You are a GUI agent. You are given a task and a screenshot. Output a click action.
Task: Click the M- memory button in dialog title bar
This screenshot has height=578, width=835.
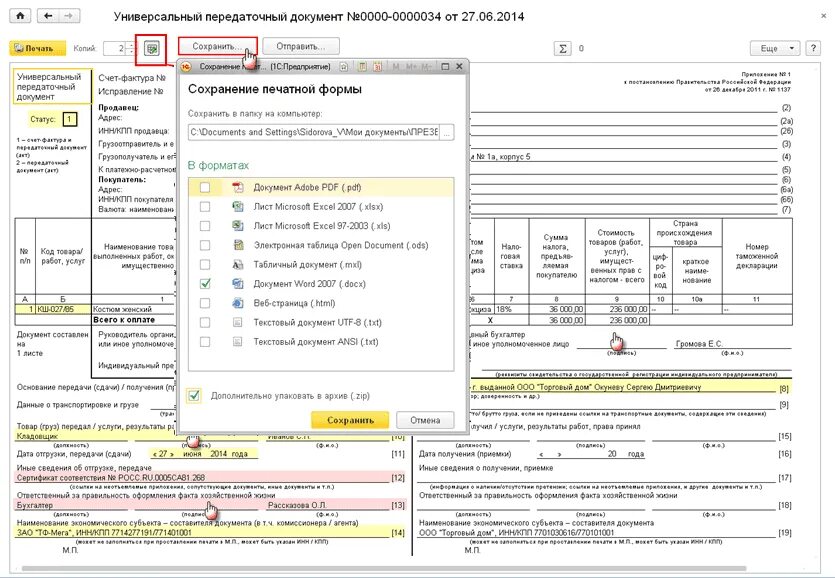point(426,67)
